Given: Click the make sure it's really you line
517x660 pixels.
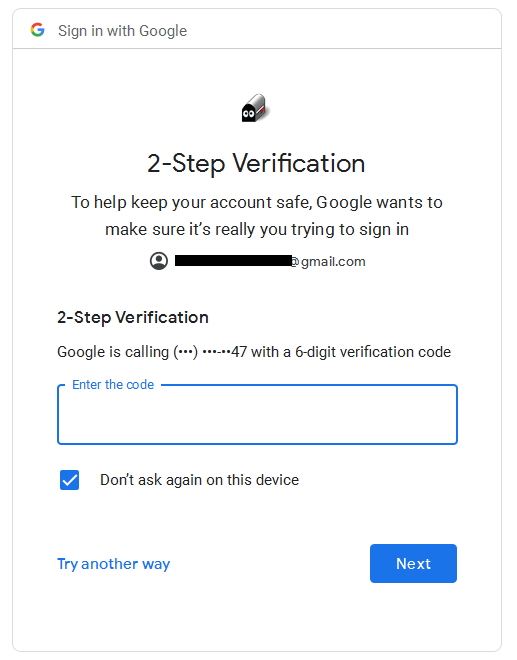Looking at the screenshot, I should point(257,229).
